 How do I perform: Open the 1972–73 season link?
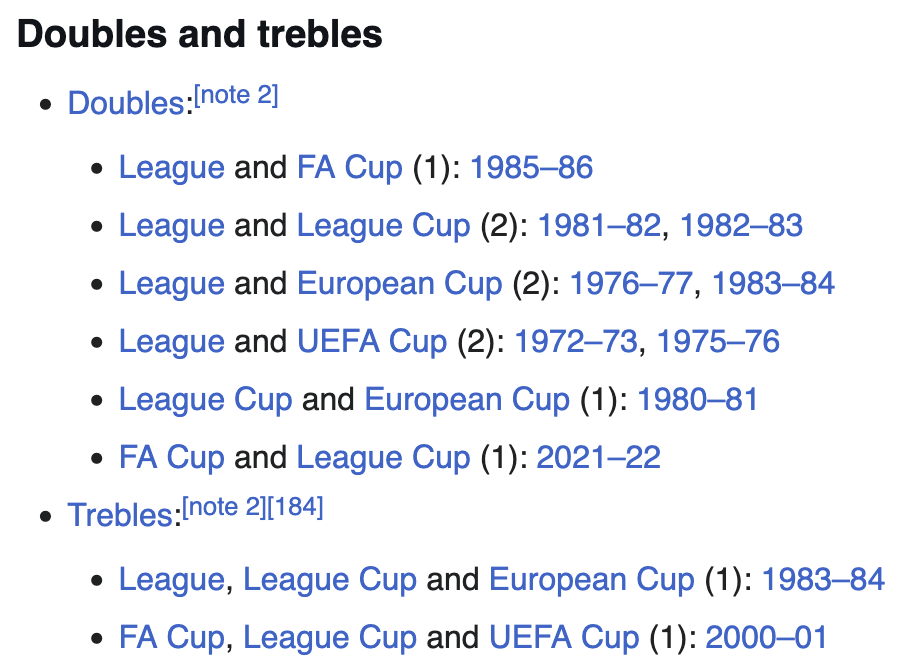point(576,341)
